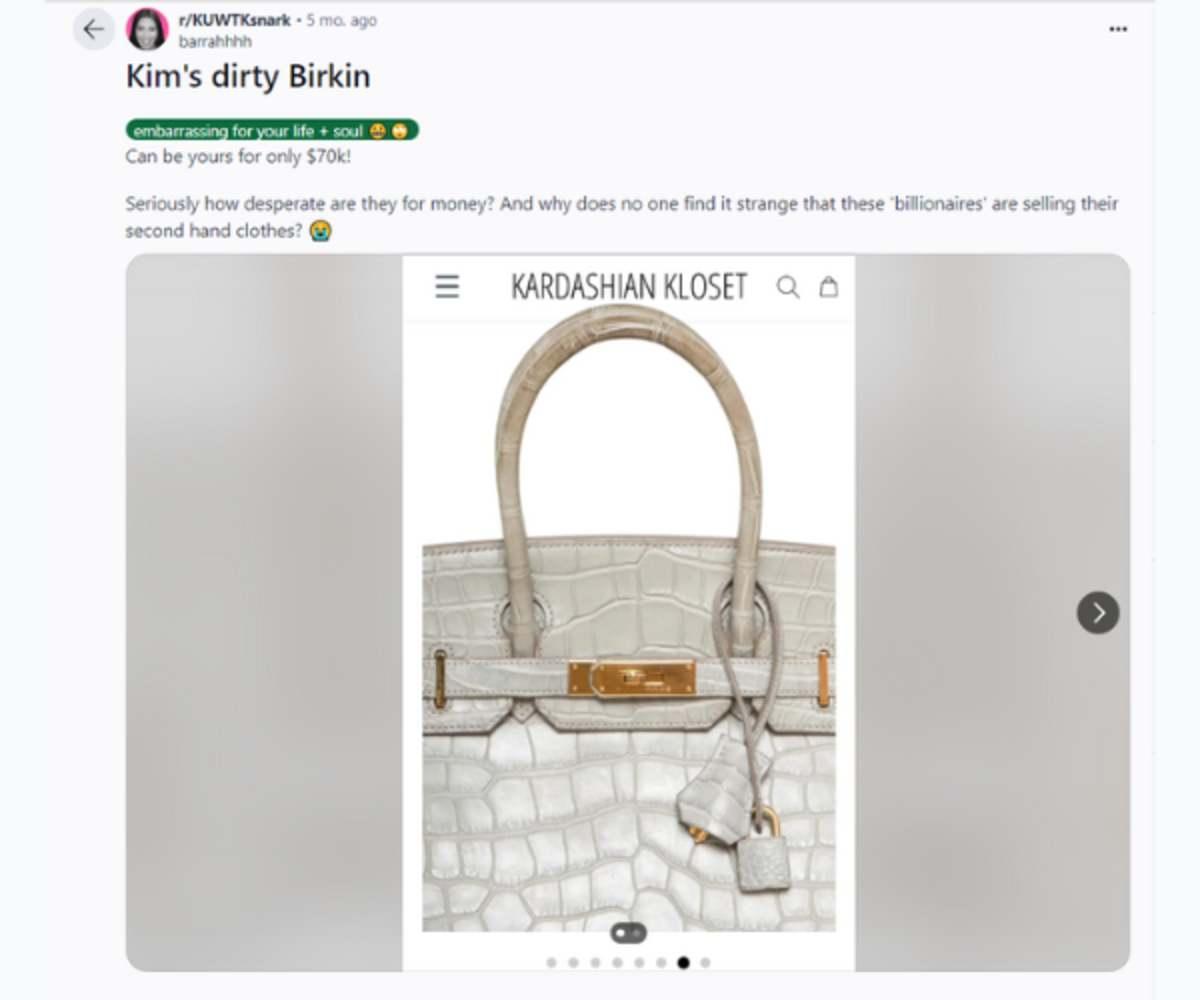Go to the next image in the gallery
The image size is (1200, 1000).
click(1098, 612)
